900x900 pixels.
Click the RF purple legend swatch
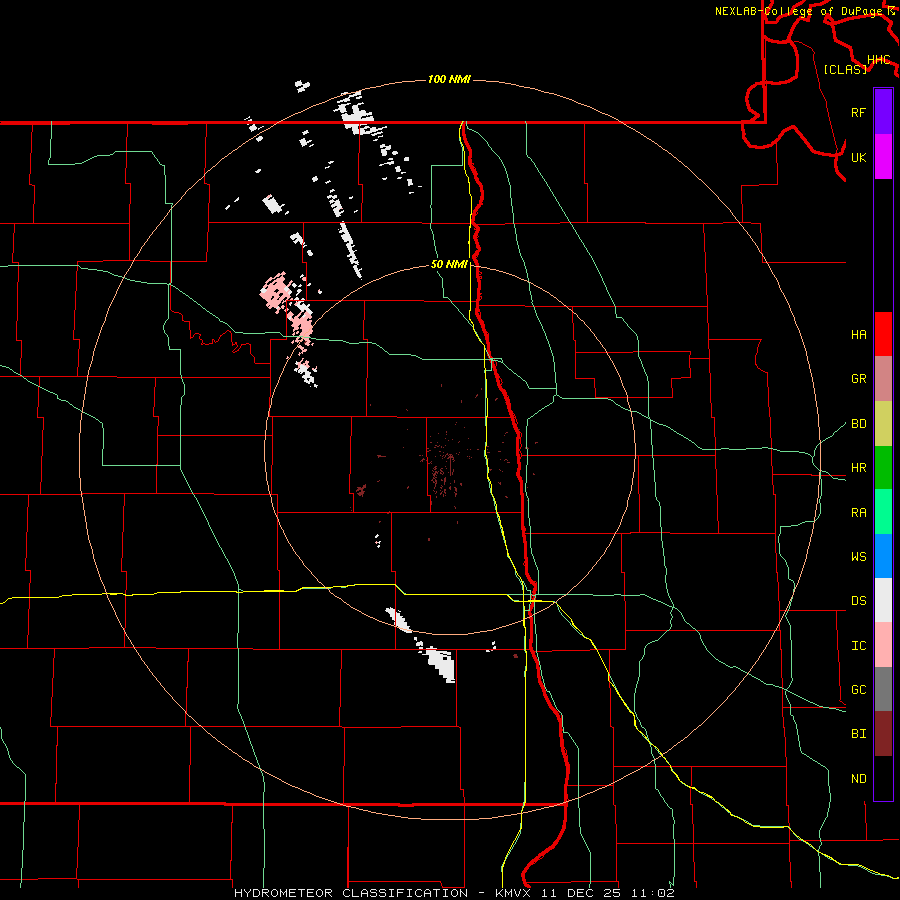coord(883,112)
